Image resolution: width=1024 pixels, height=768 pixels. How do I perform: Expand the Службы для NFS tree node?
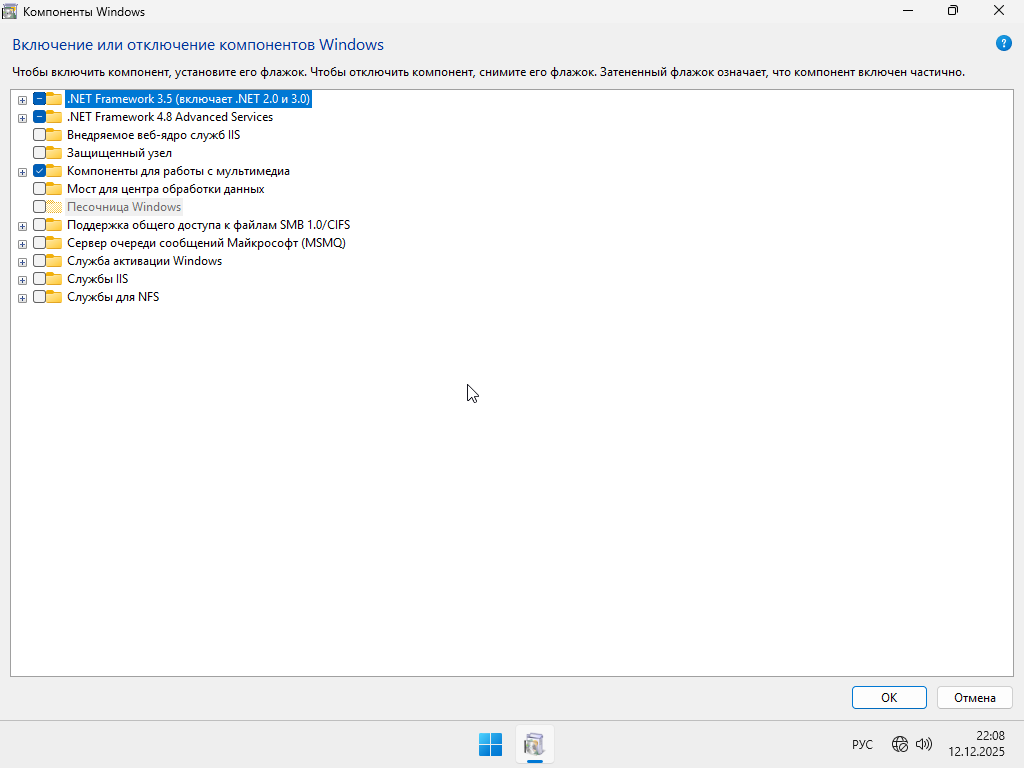coord(22,298)
